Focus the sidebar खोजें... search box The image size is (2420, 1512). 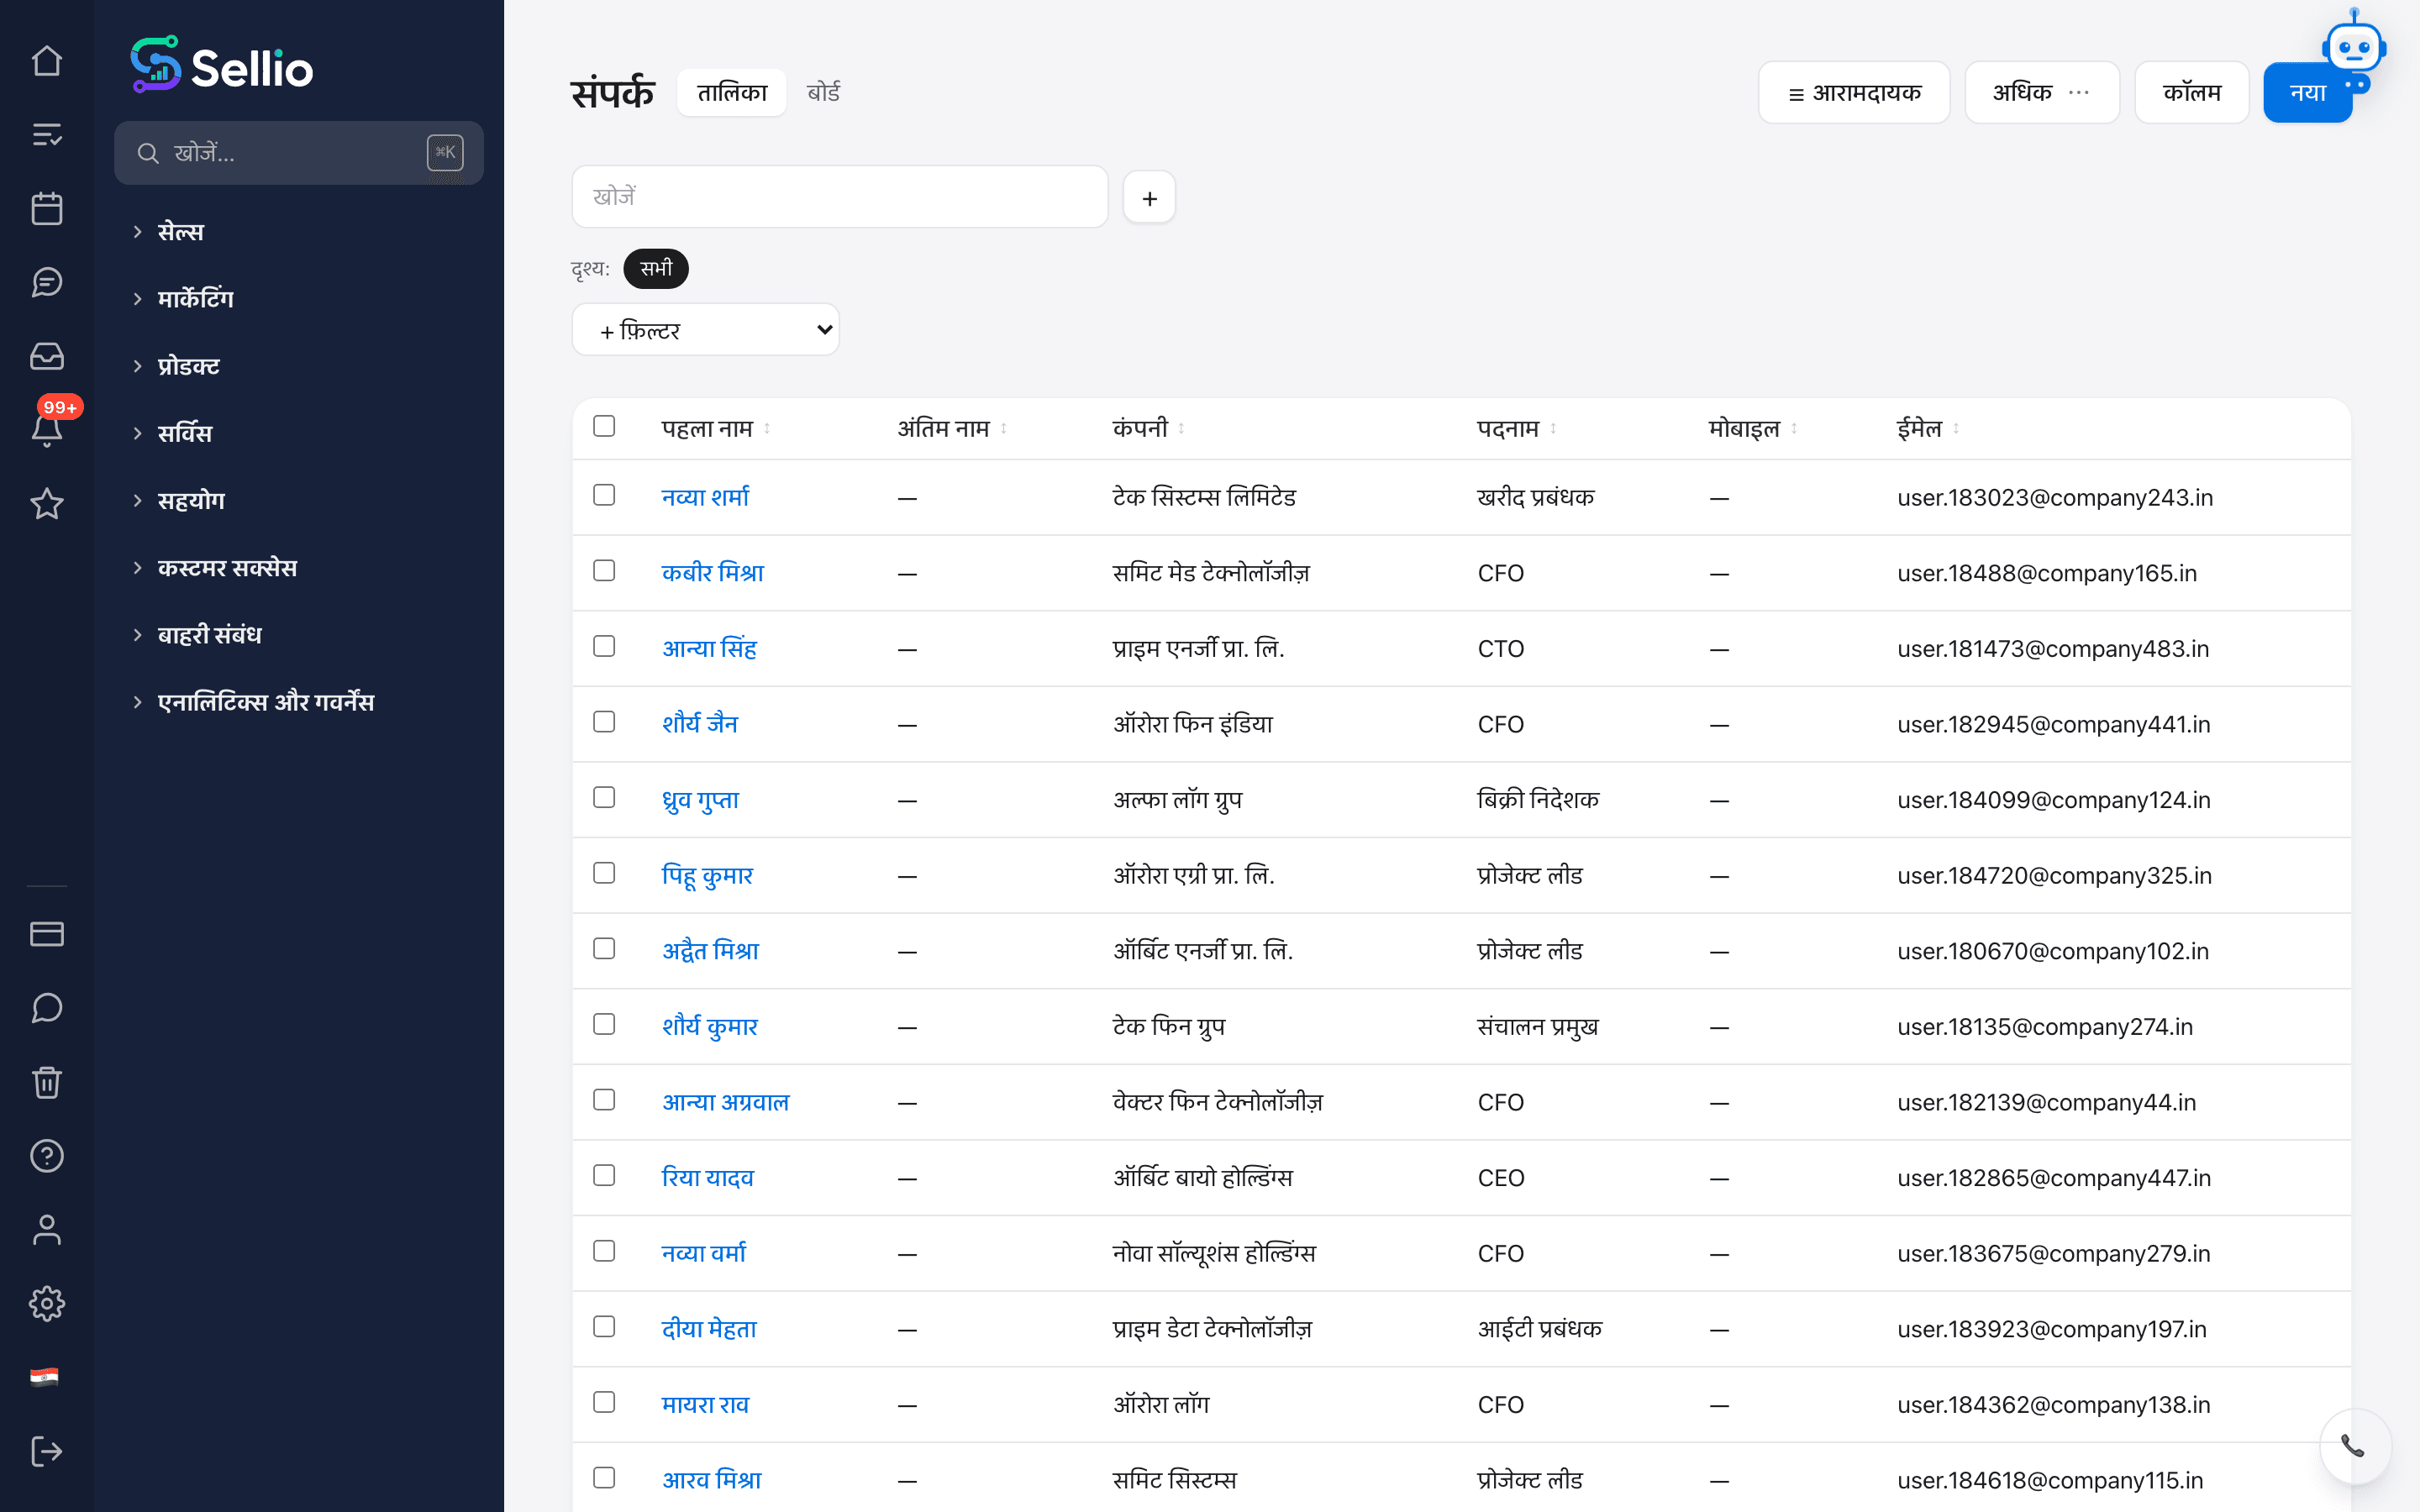[x=299, y=153]
